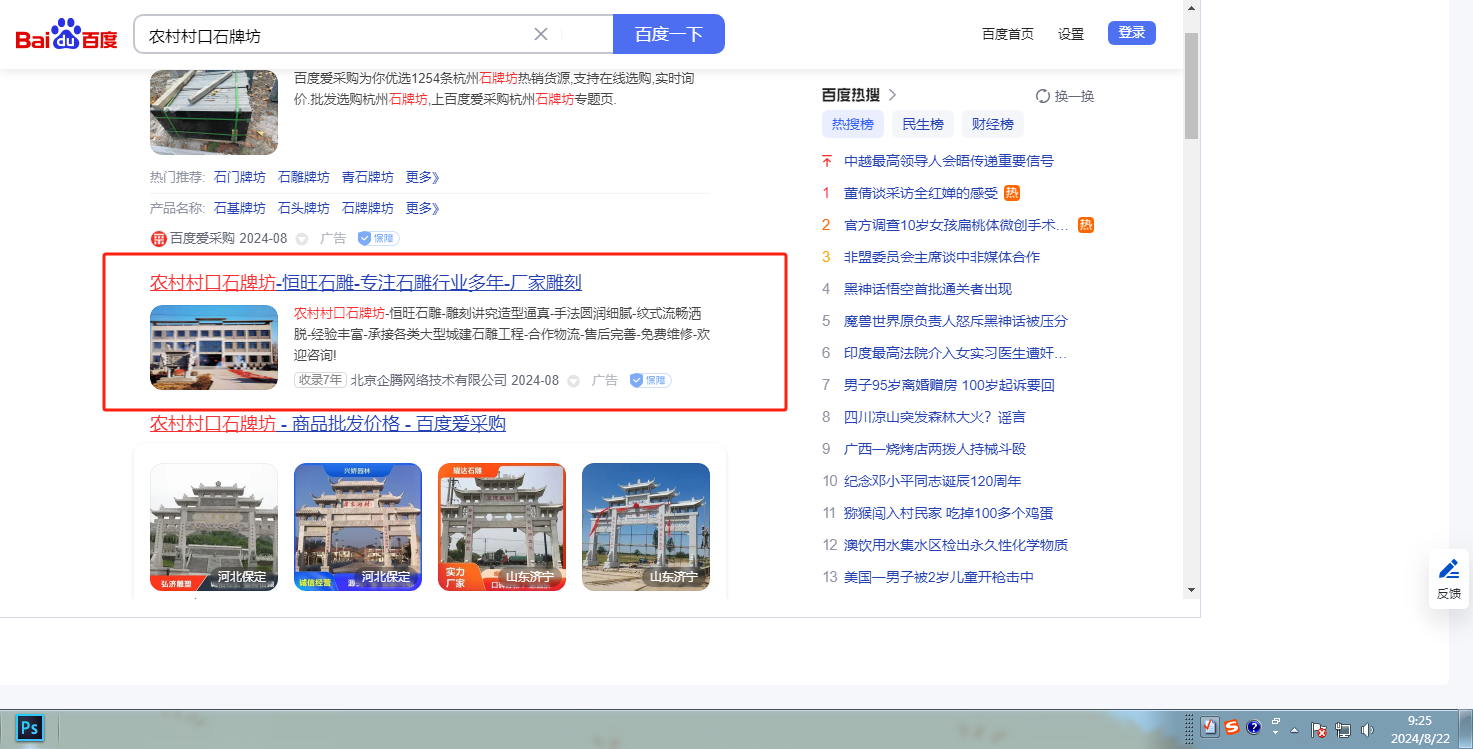Click the Action Center flag icon
Image resolution: width=1473 pixels, height=749 pixels.
click(x=1319, y=730)
